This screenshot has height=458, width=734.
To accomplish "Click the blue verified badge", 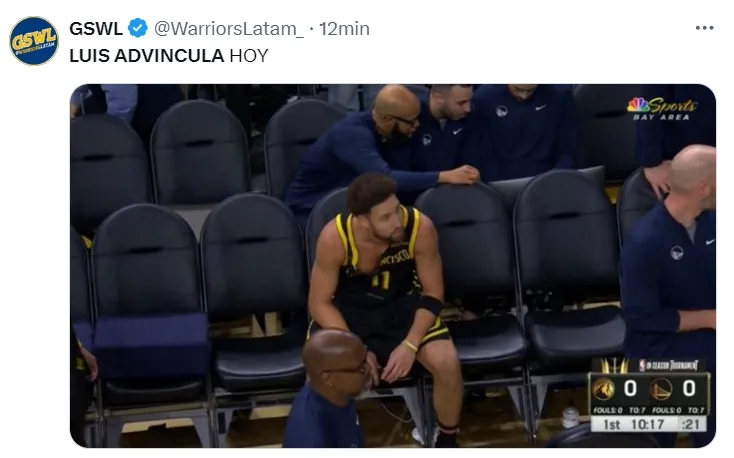I will (x=138, y=29).
